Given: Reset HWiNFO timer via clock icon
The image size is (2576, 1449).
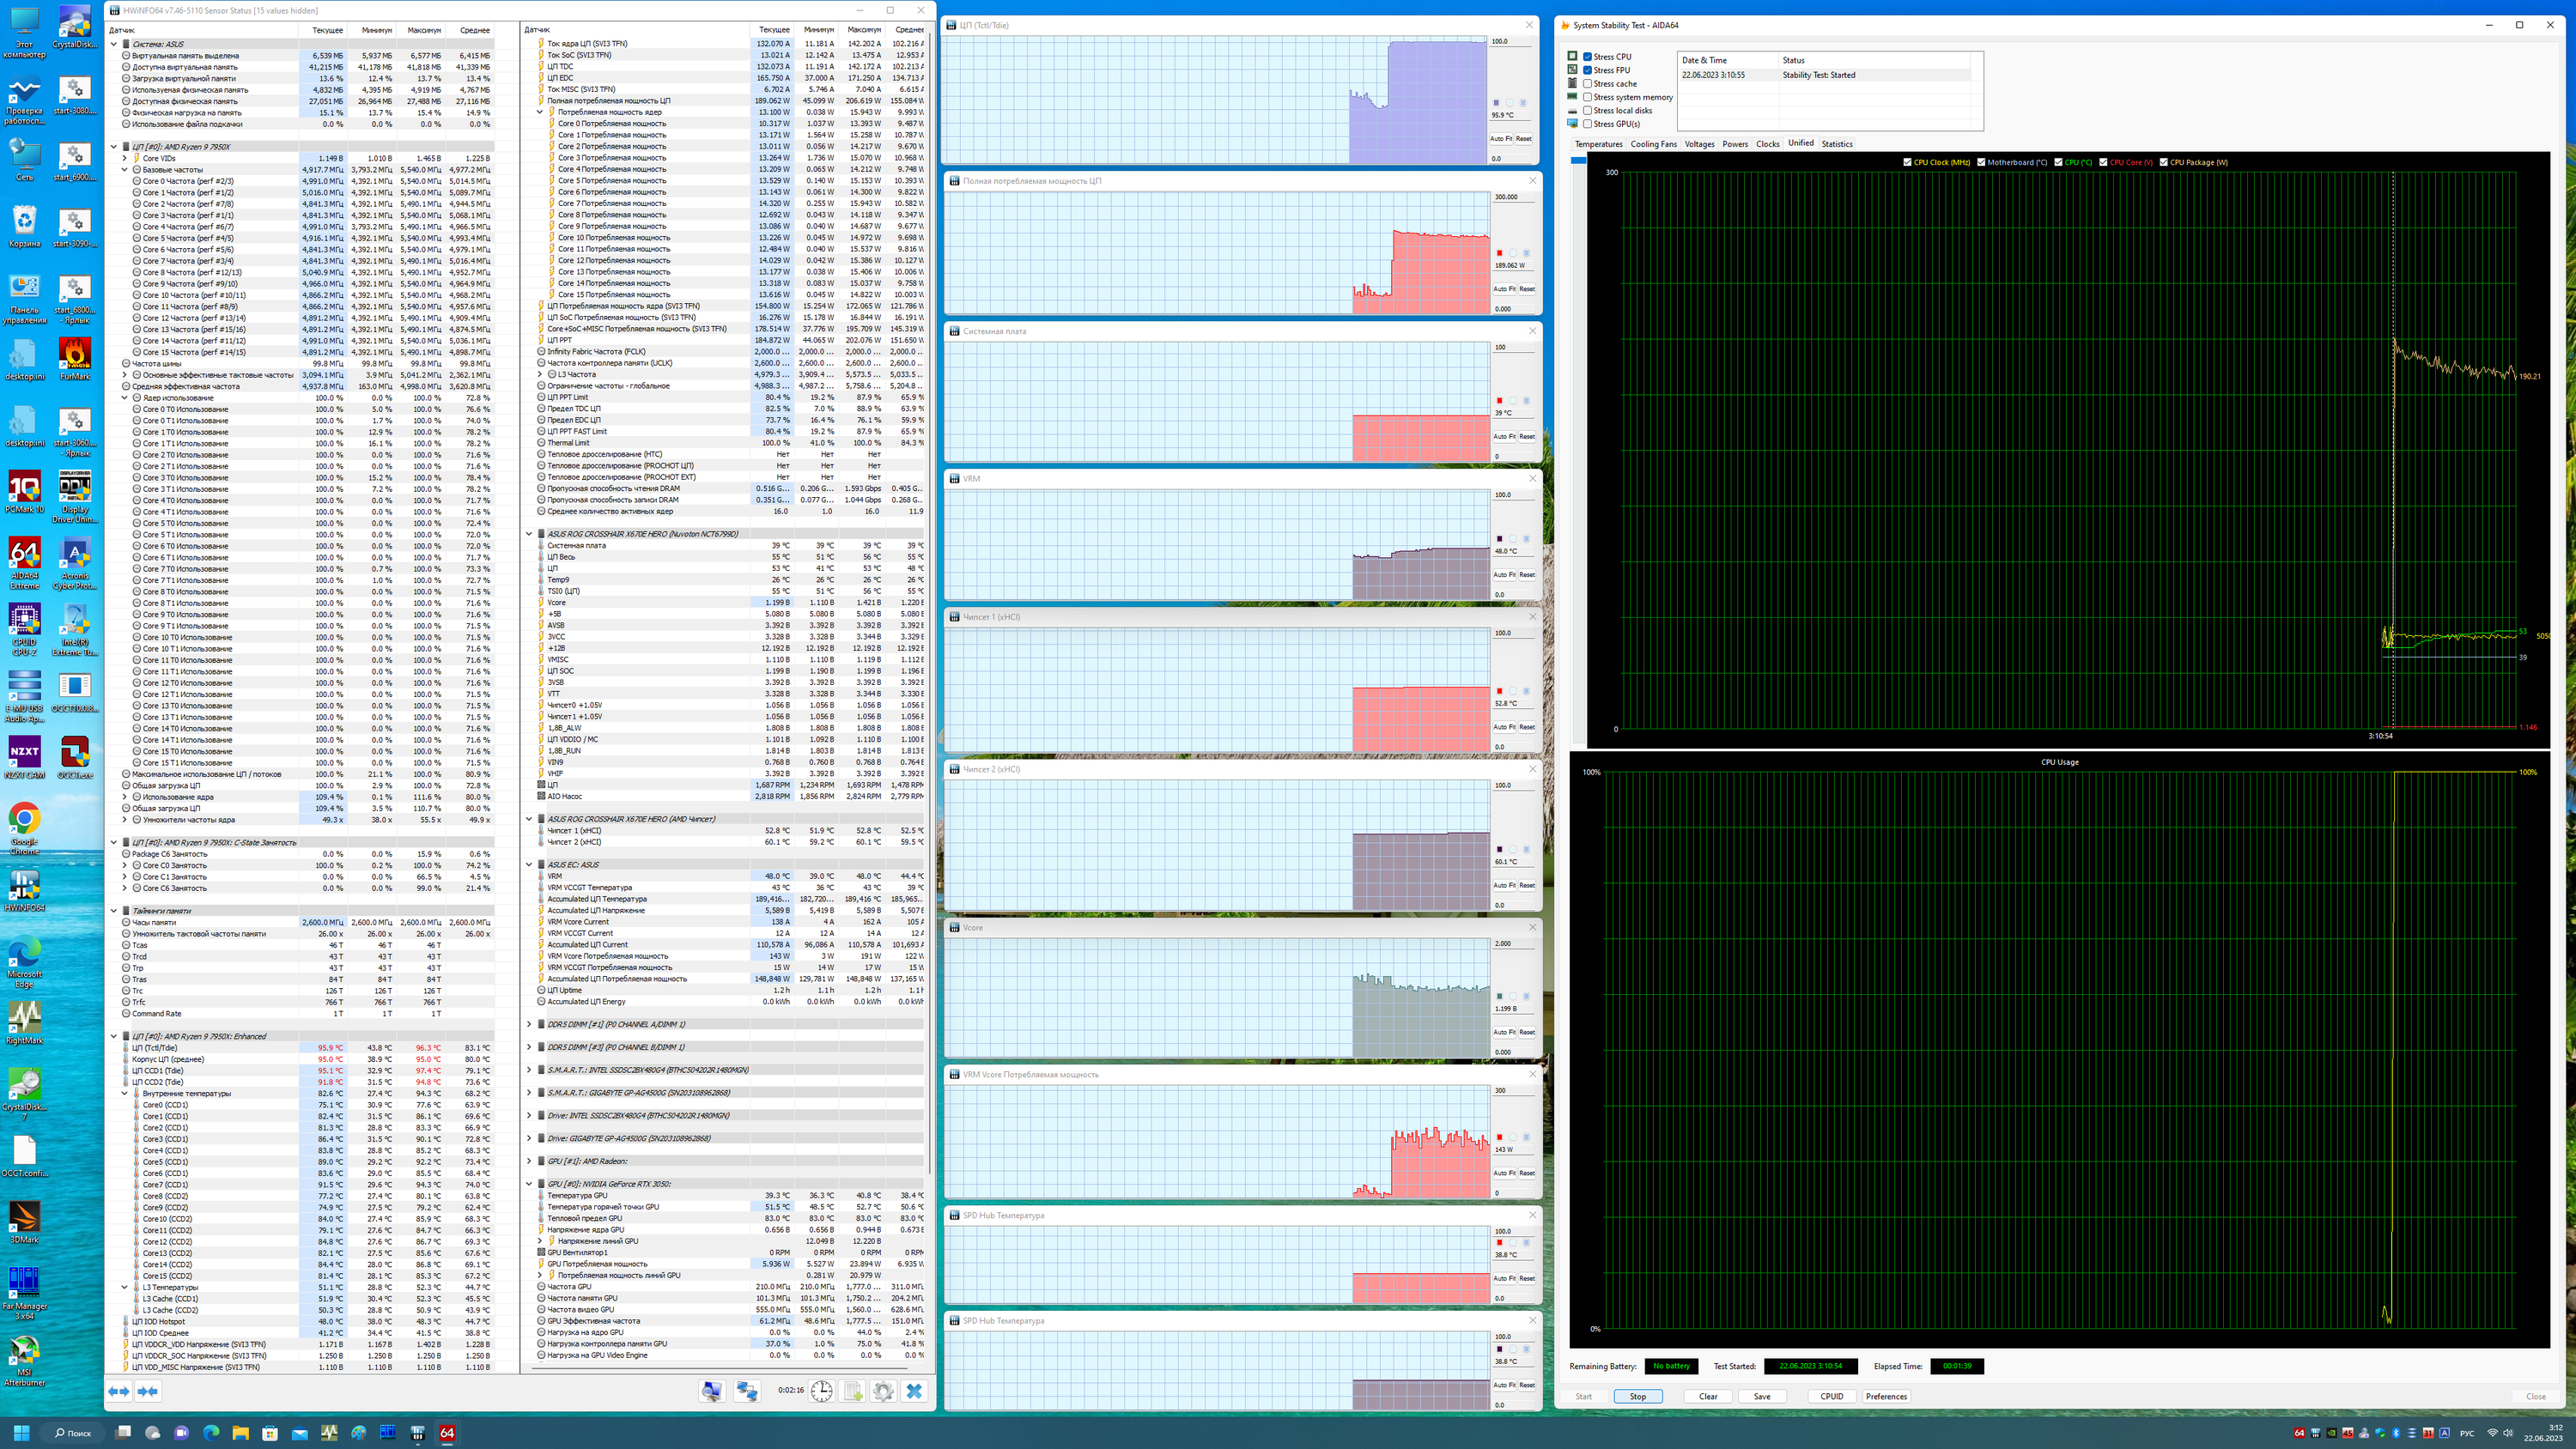Looking at the screenshot, I should [821, 1391].
